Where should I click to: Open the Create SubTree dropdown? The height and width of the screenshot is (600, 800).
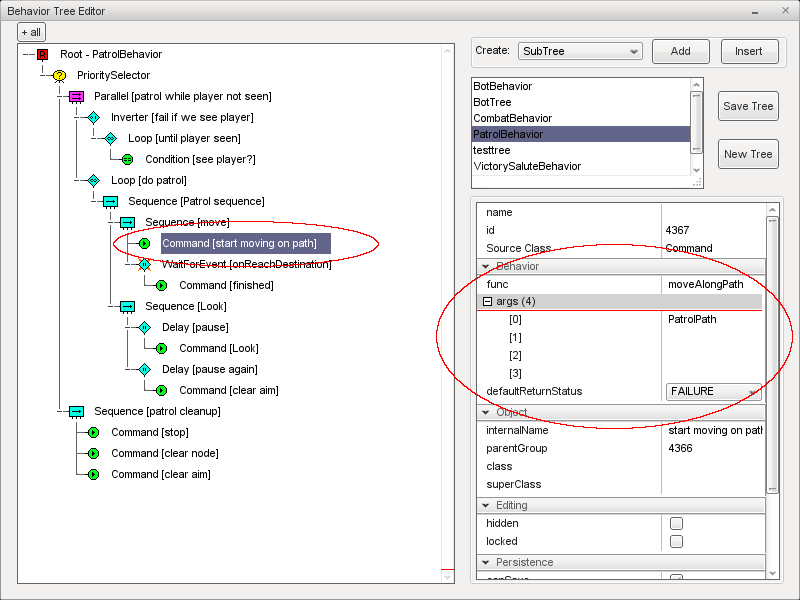click(580, 51)
